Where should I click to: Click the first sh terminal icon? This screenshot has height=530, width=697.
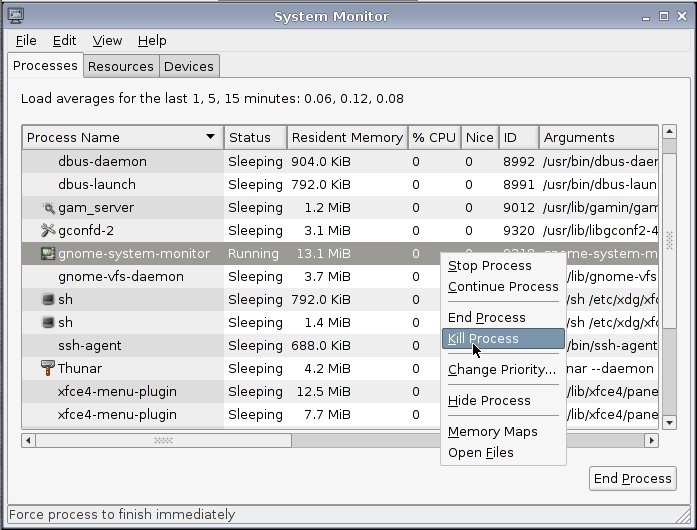pyautogui.click(x=48, y=299)
